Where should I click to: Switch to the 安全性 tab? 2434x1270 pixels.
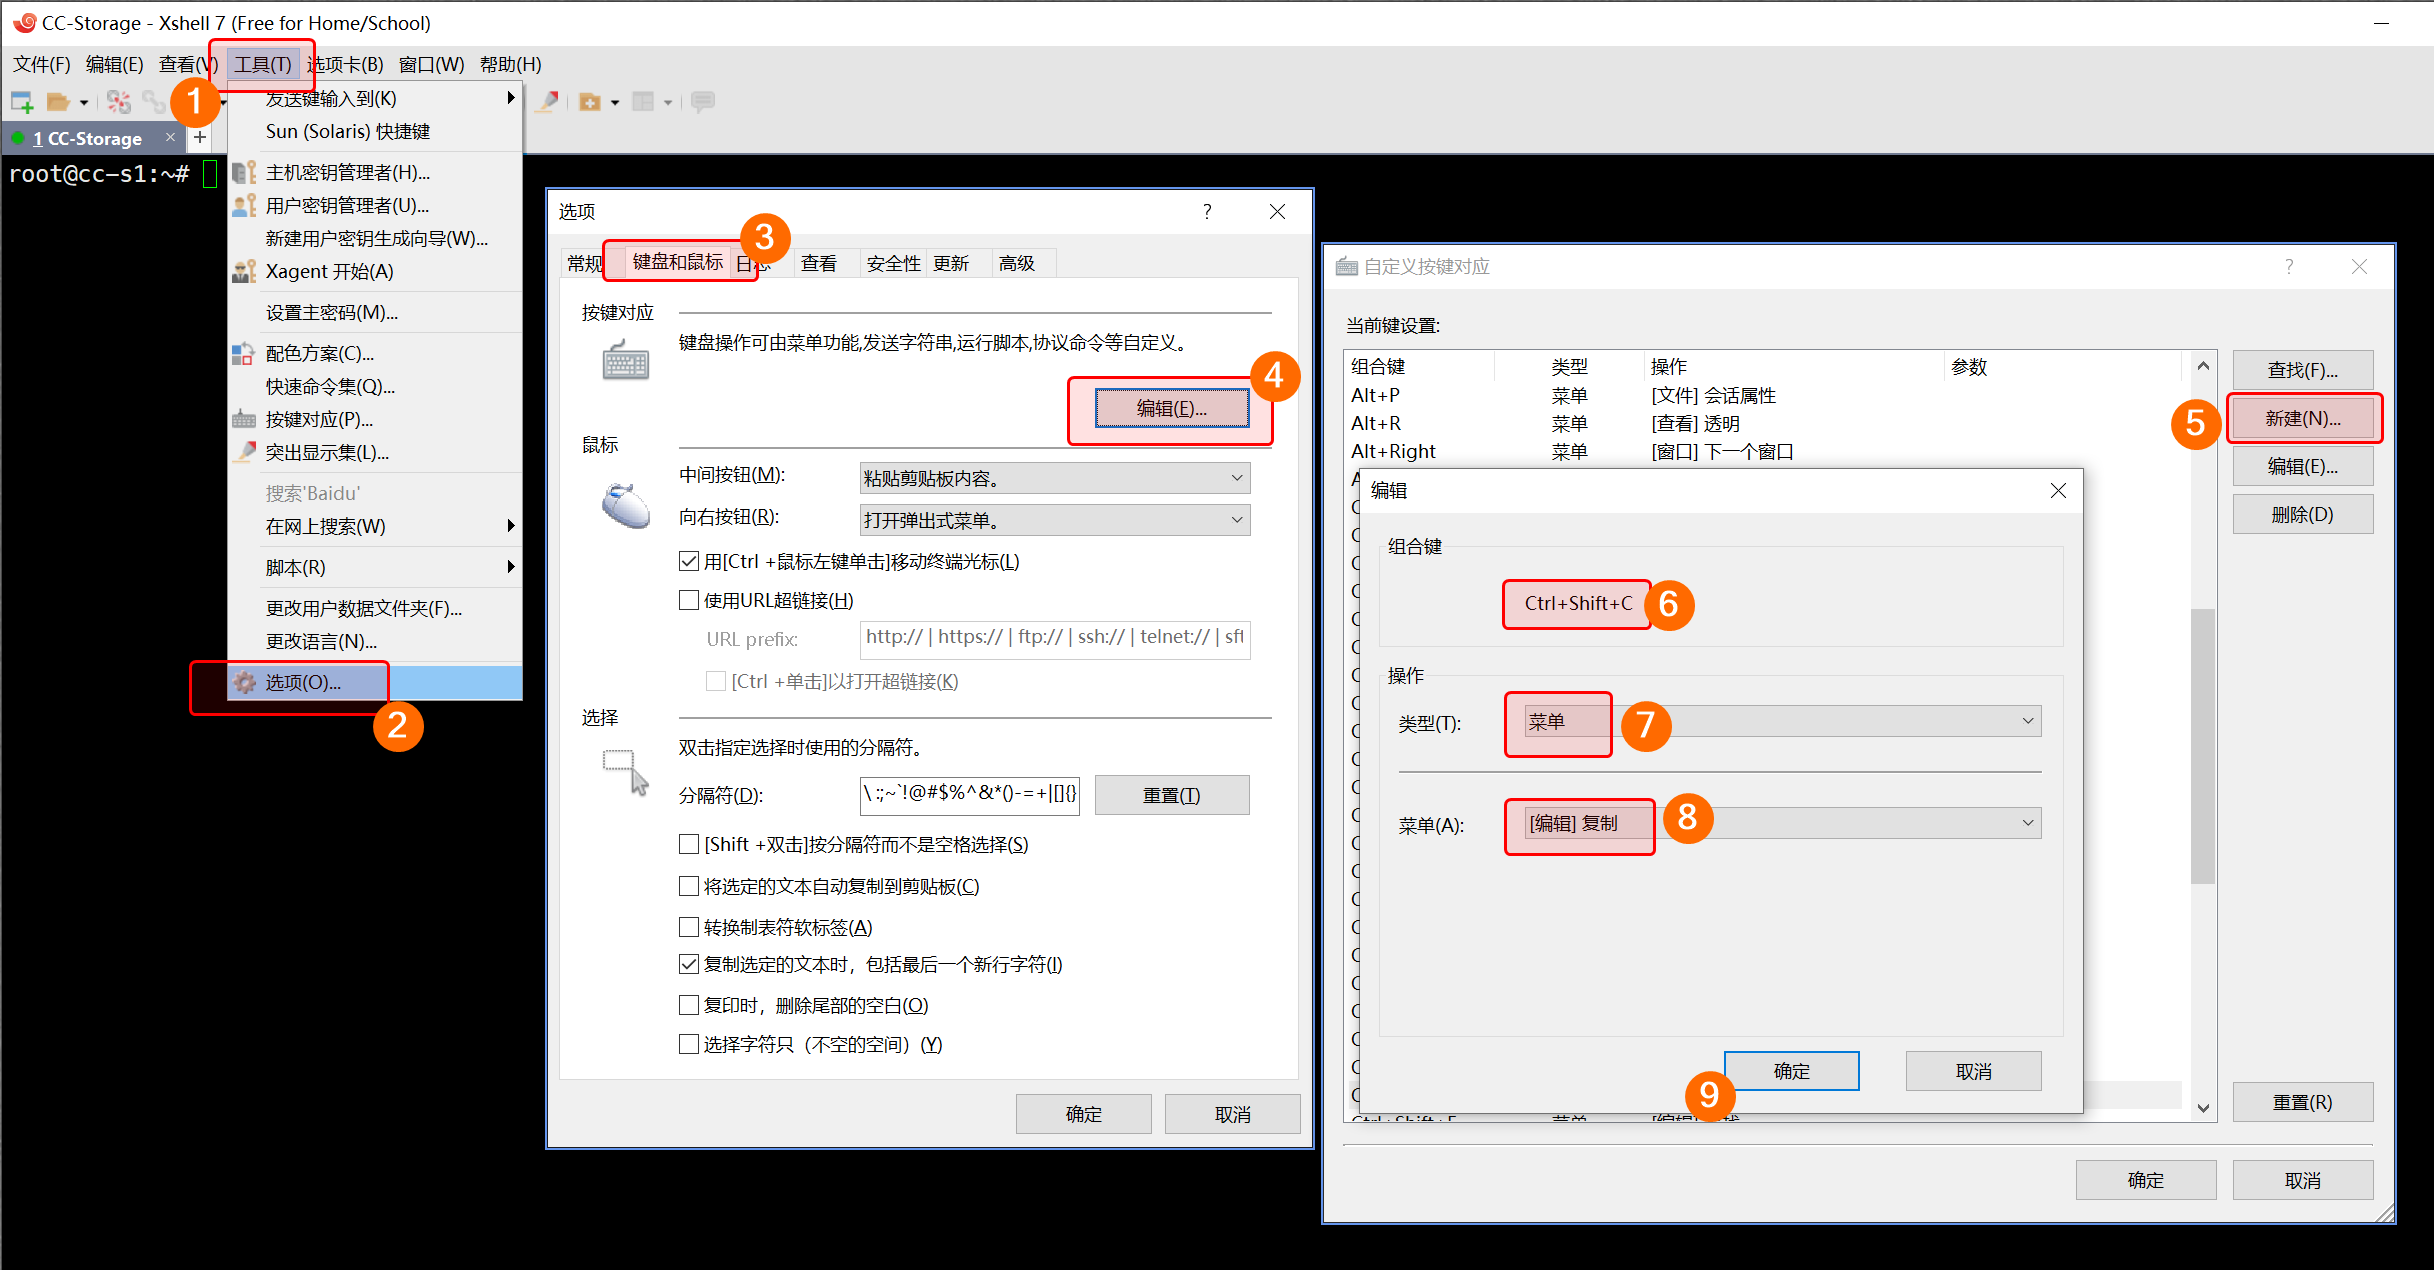tap(892, 263)
